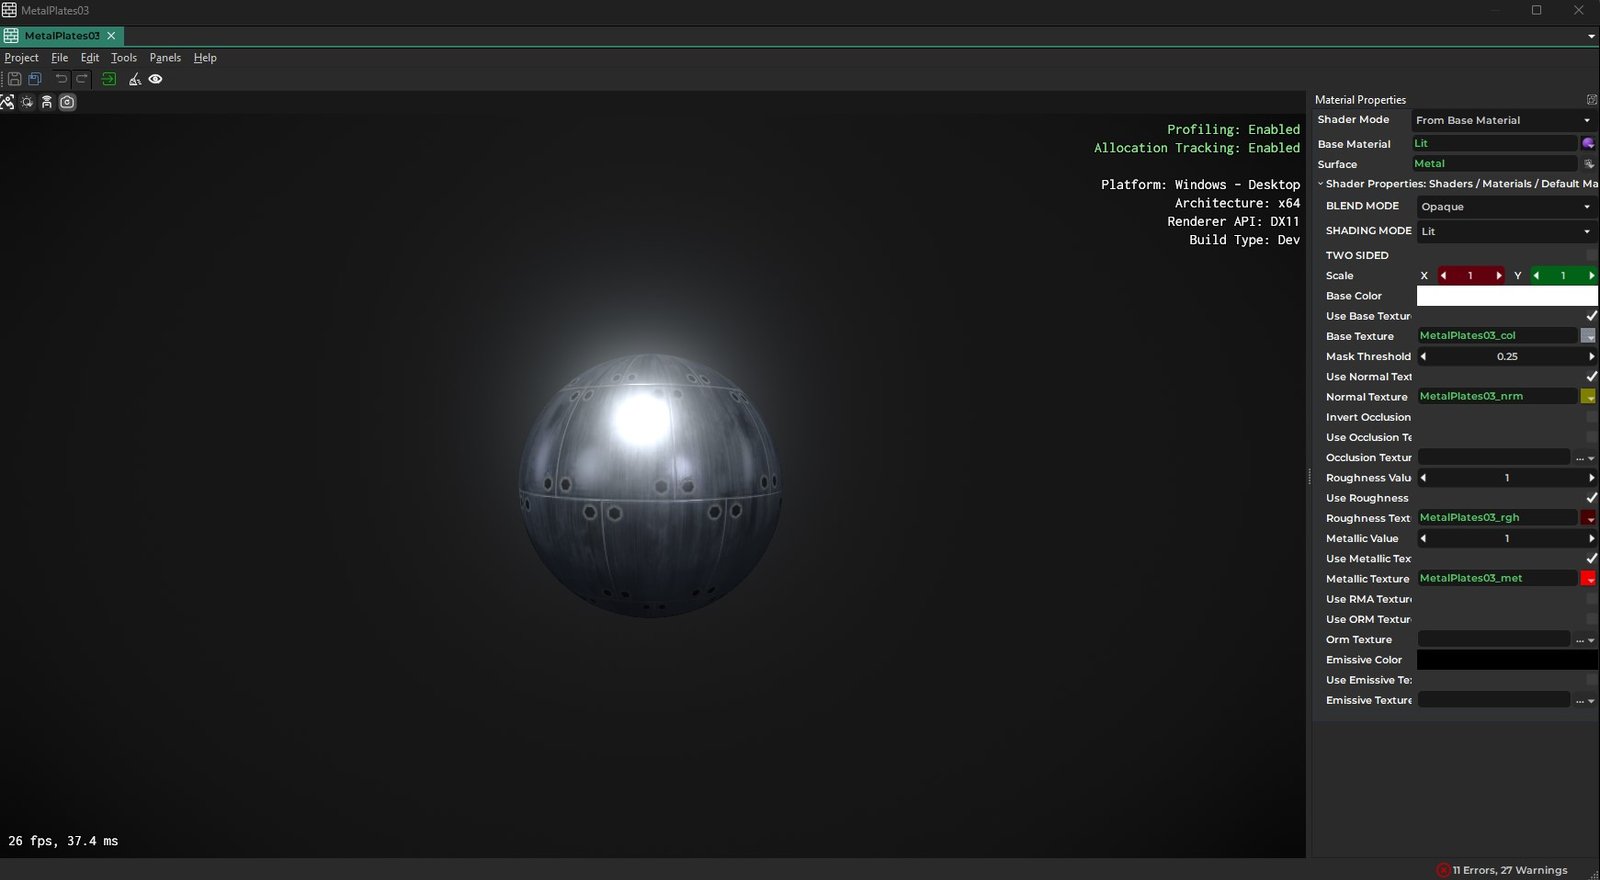Open the SHADING MODE Lit dropdown
Screen dimensions: 1600x880
click(1507, 231)
